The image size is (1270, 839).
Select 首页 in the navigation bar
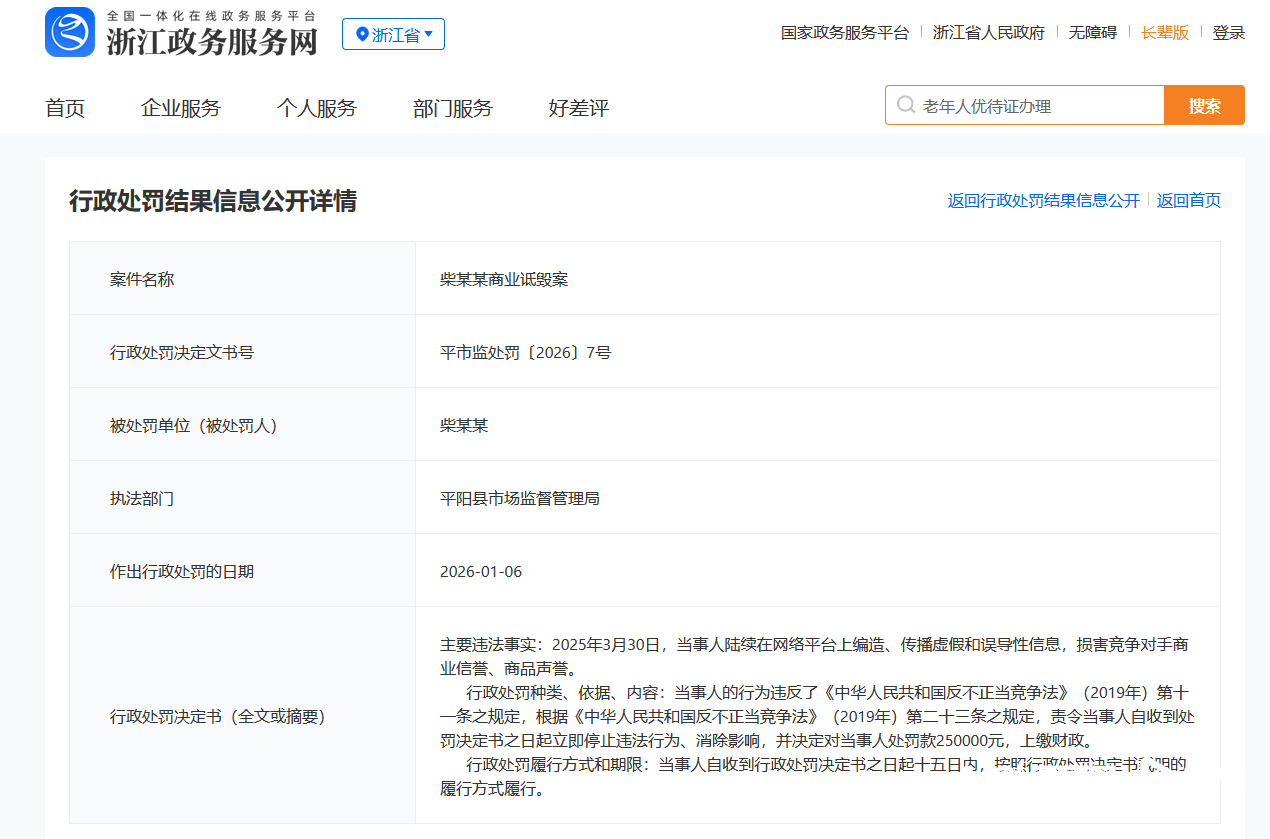65,108
